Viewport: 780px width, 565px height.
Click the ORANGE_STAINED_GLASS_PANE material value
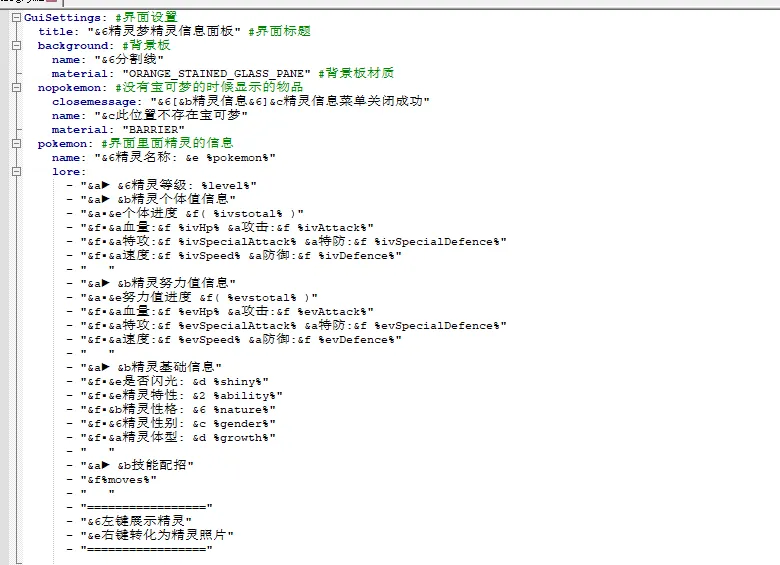click(x=216, y=74)
